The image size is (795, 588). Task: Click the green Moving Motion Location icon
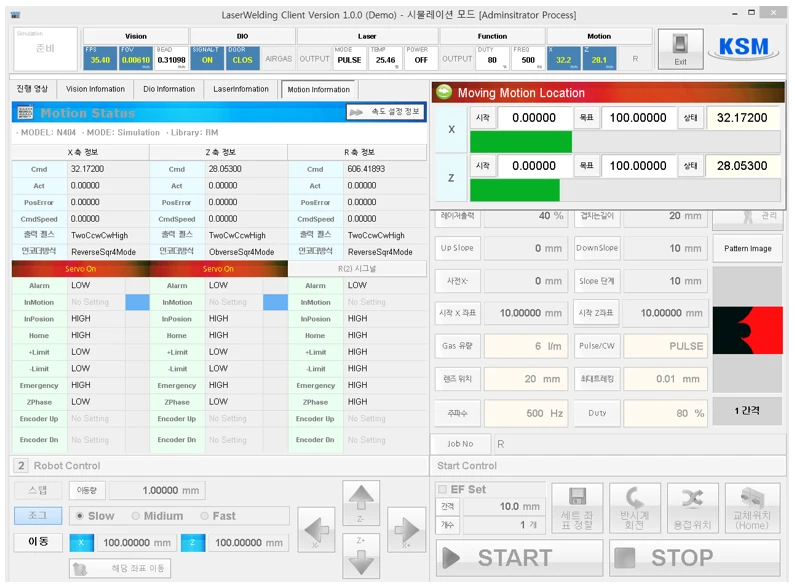pos(444,92)
